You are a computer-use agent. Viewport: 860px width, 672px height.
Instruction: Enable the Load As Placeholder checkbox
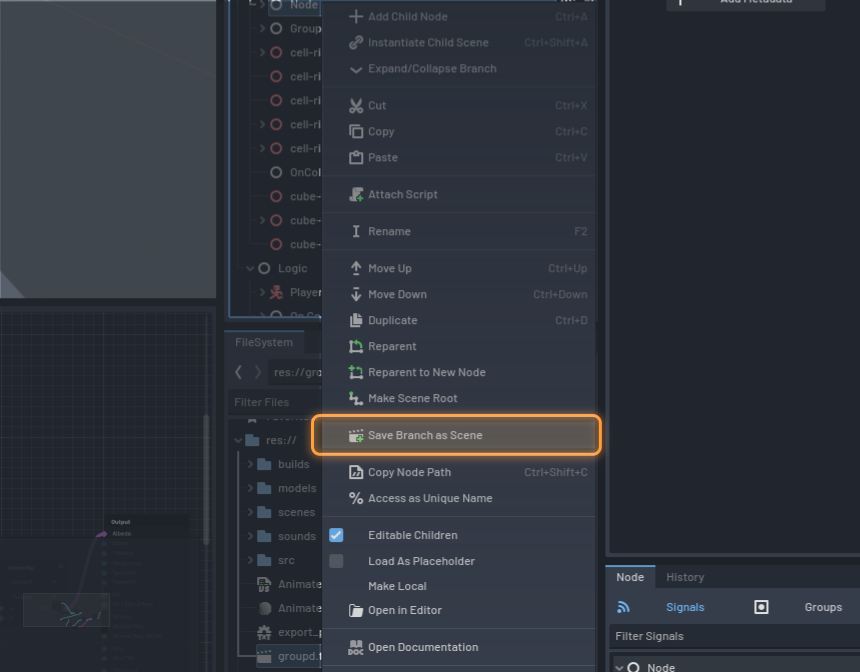[337, 561]
